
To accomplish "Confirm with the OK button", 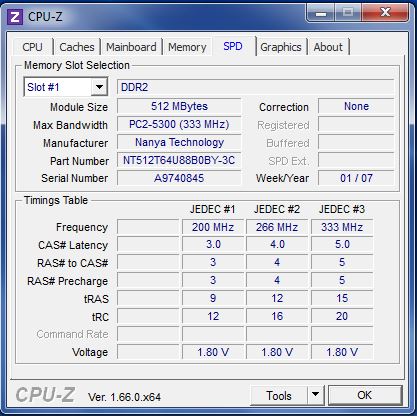I will (364, 395).
